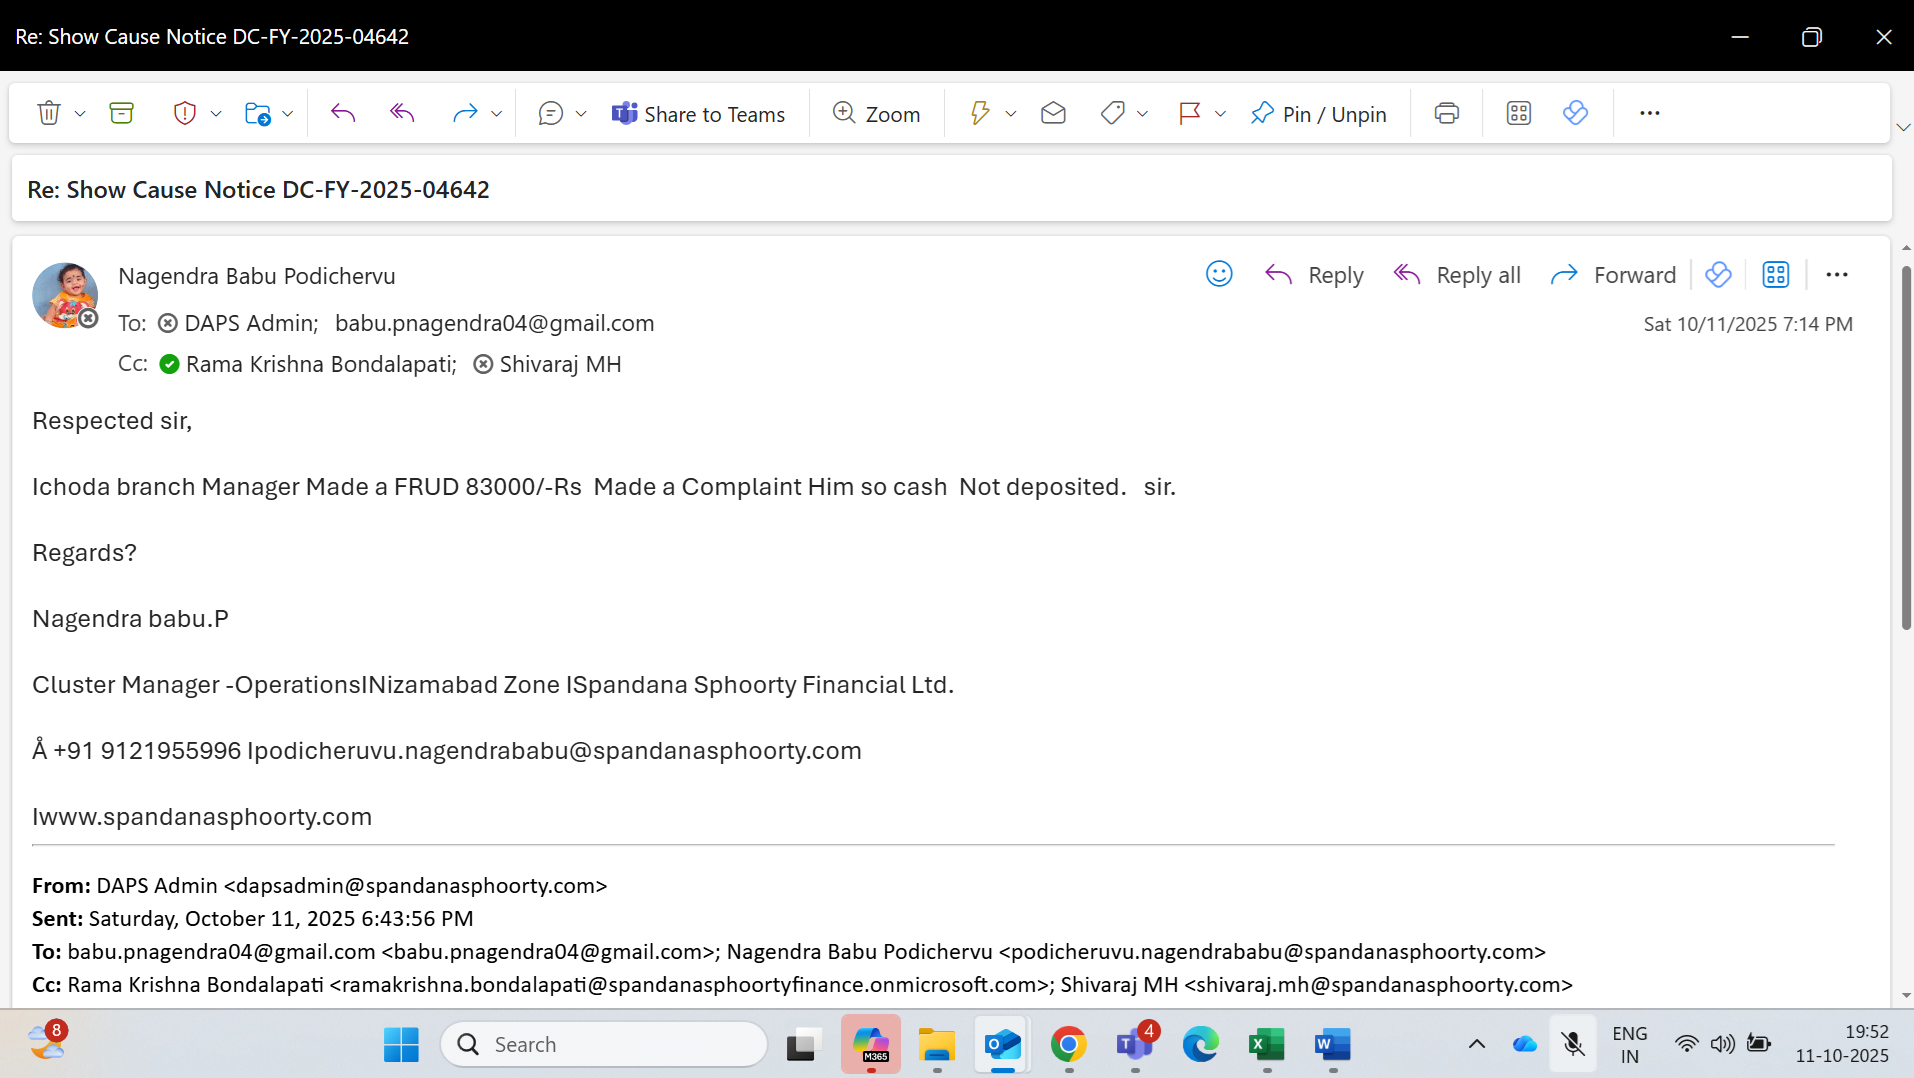Expand the Categorize tag dropdown arrow

coord(1142,113)
